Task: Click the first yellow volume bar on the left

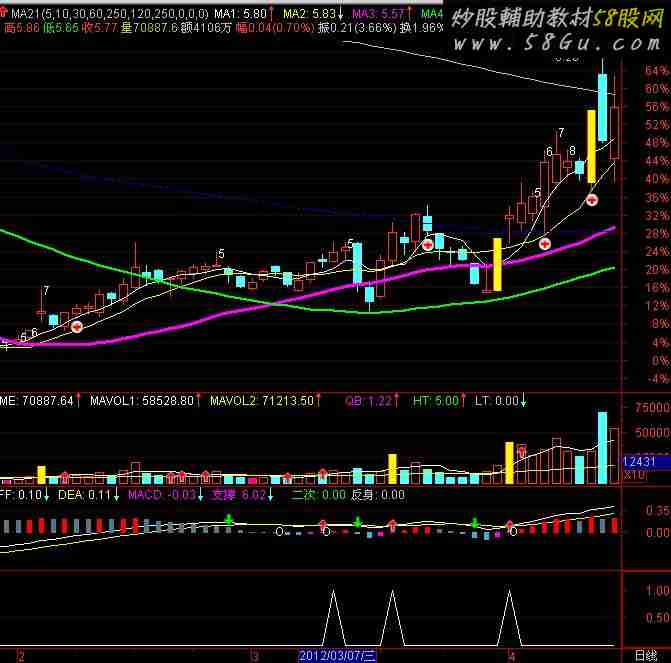Action: pos(41,475)
